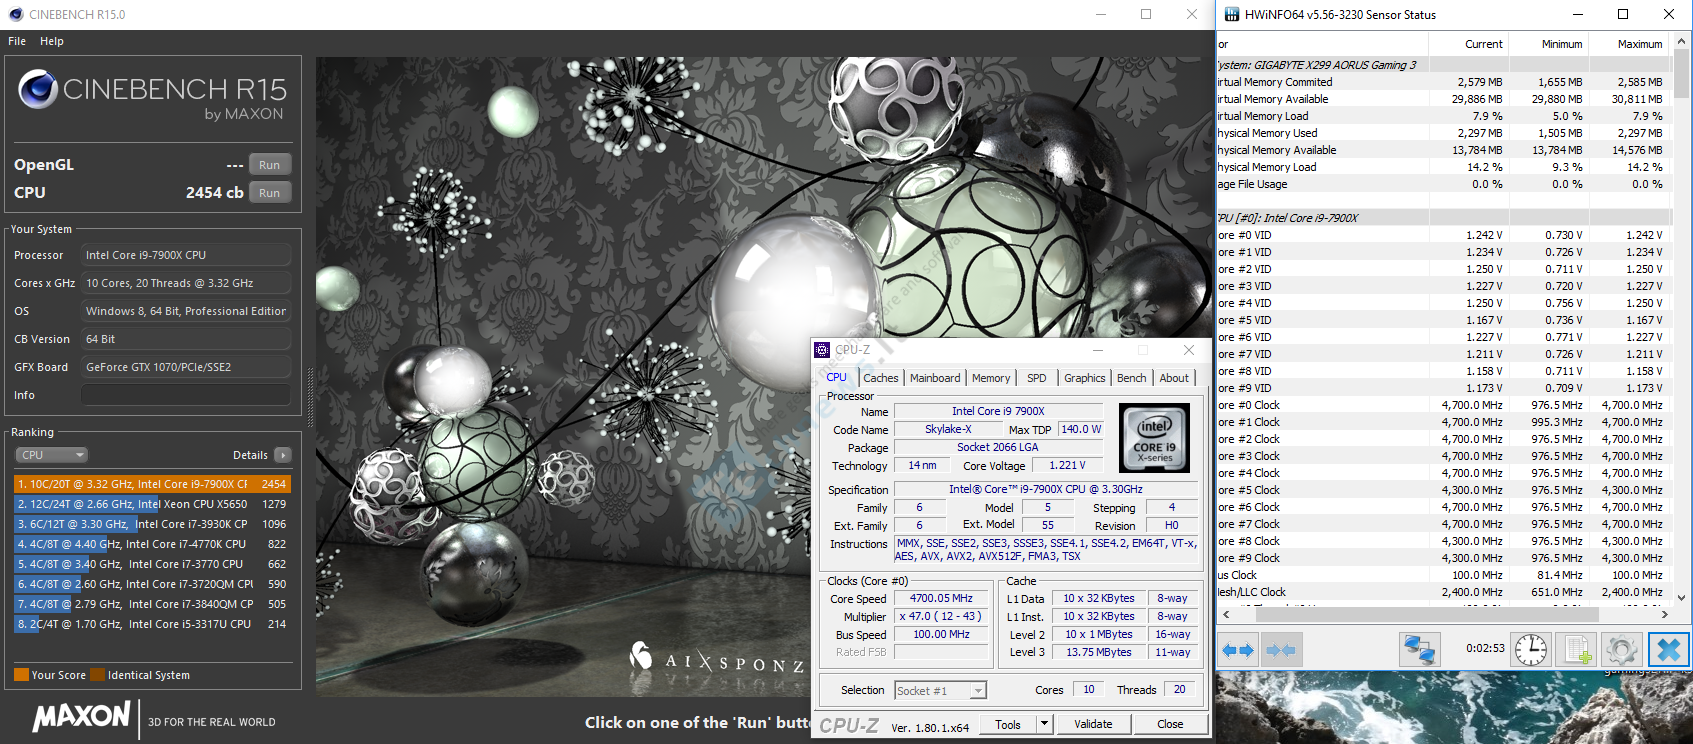Select ranking entry Xeon CPU X5650
The image size is (1693, 744).
click(x=152, y=504)
